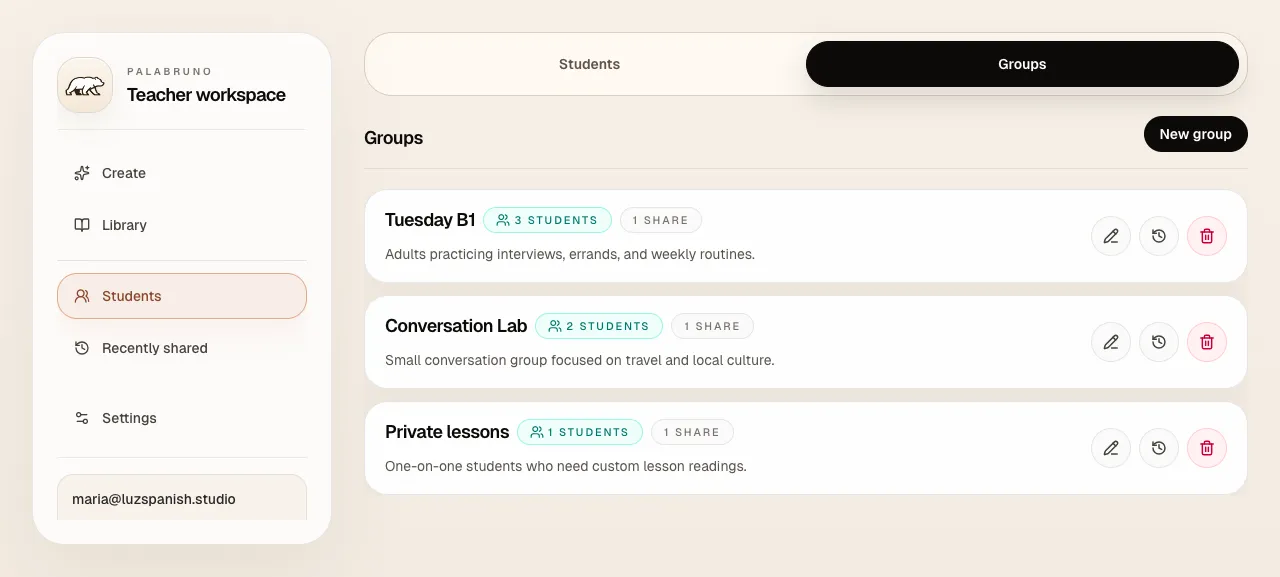1280x577 pixels.
Task: Delete the Private lessons group
Action: pos(1206,448)
